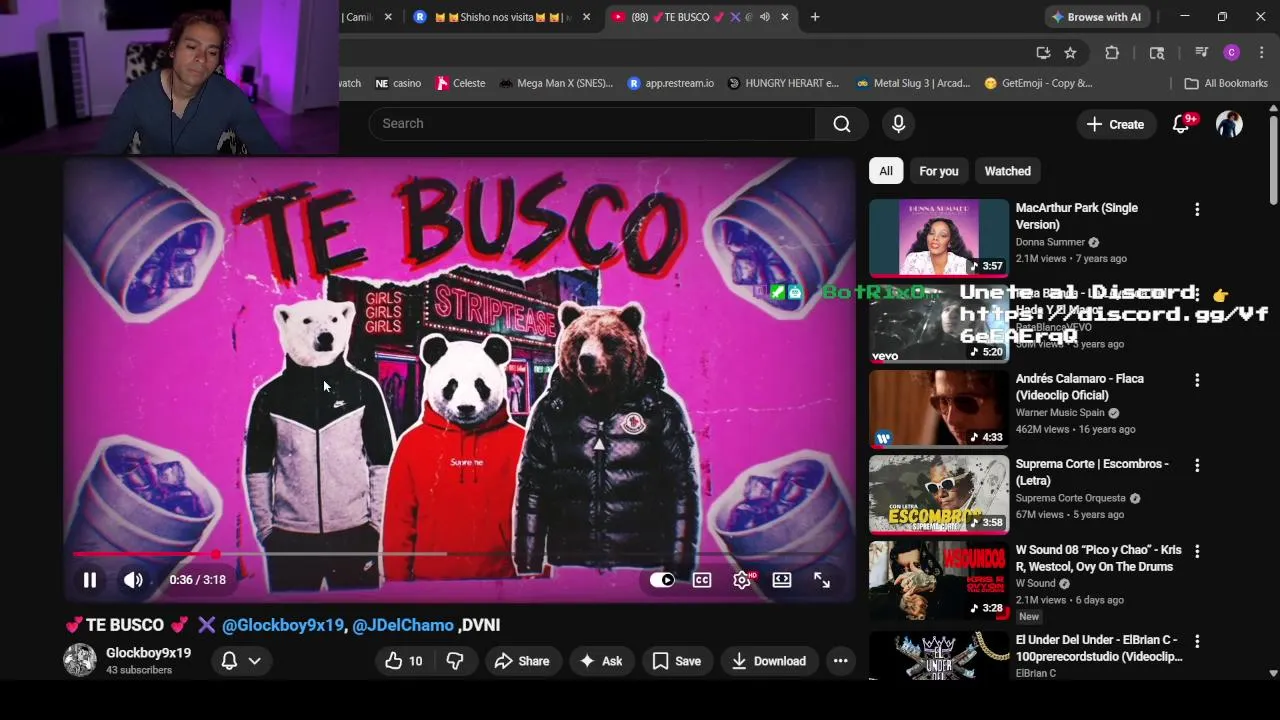
Task: Open W Sound 08 Pico y Chao thumbnail
Action: (x=939, y=580)
